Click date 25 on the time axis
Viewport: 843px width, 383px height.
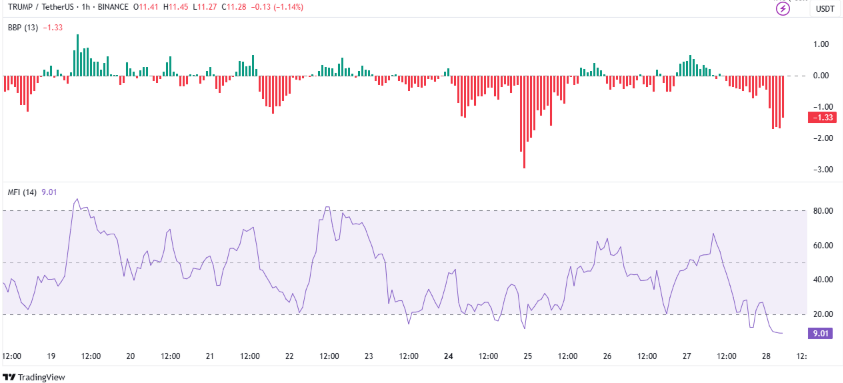pos(528,356)
